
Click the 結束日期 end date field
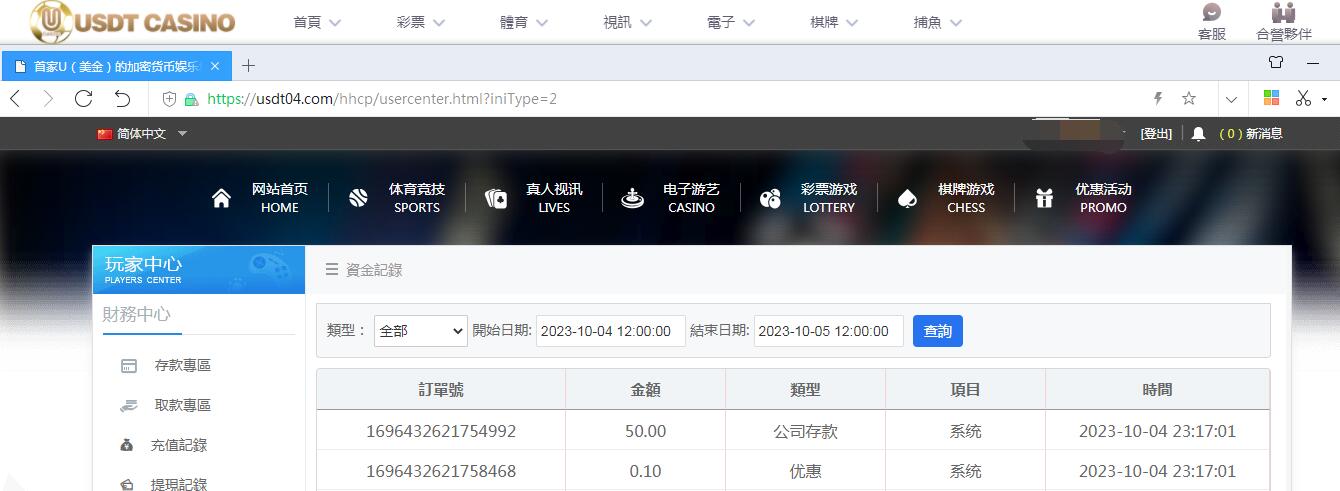pyautogui.click(x=829, y=331)
